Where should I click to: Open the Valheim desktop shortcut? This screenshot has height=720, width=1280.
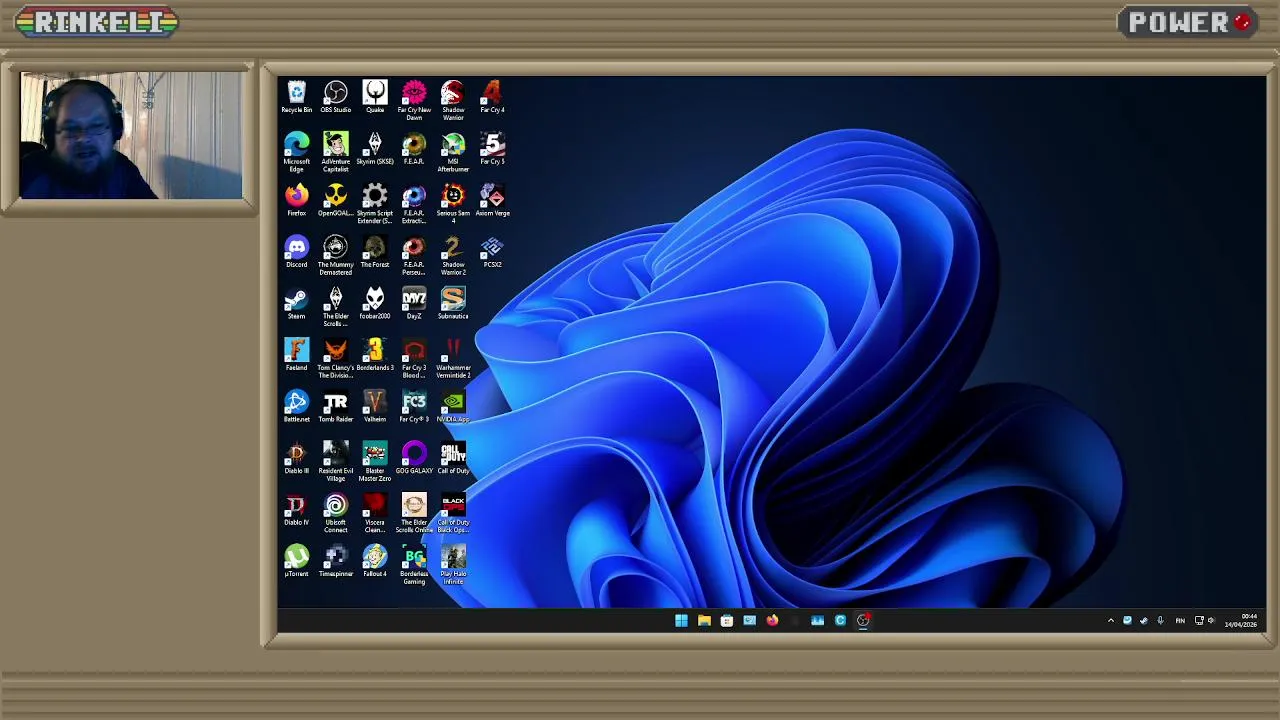coord(375,404)
